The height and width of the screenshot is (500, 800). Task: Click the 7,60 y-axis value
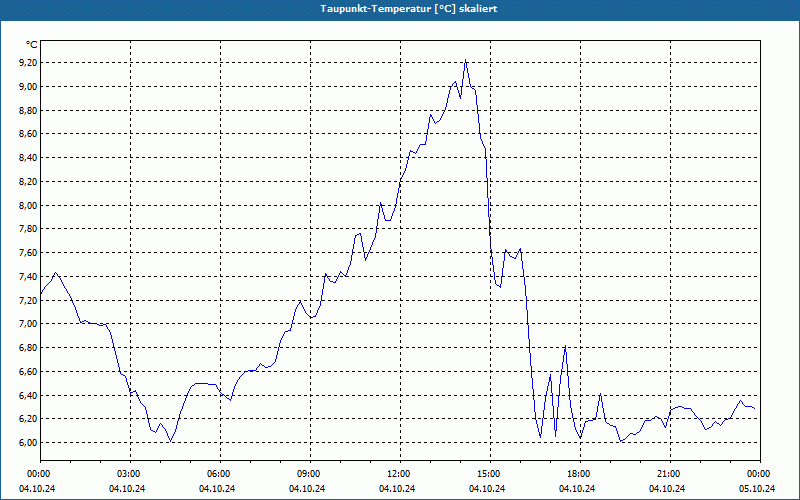[28, 253]
